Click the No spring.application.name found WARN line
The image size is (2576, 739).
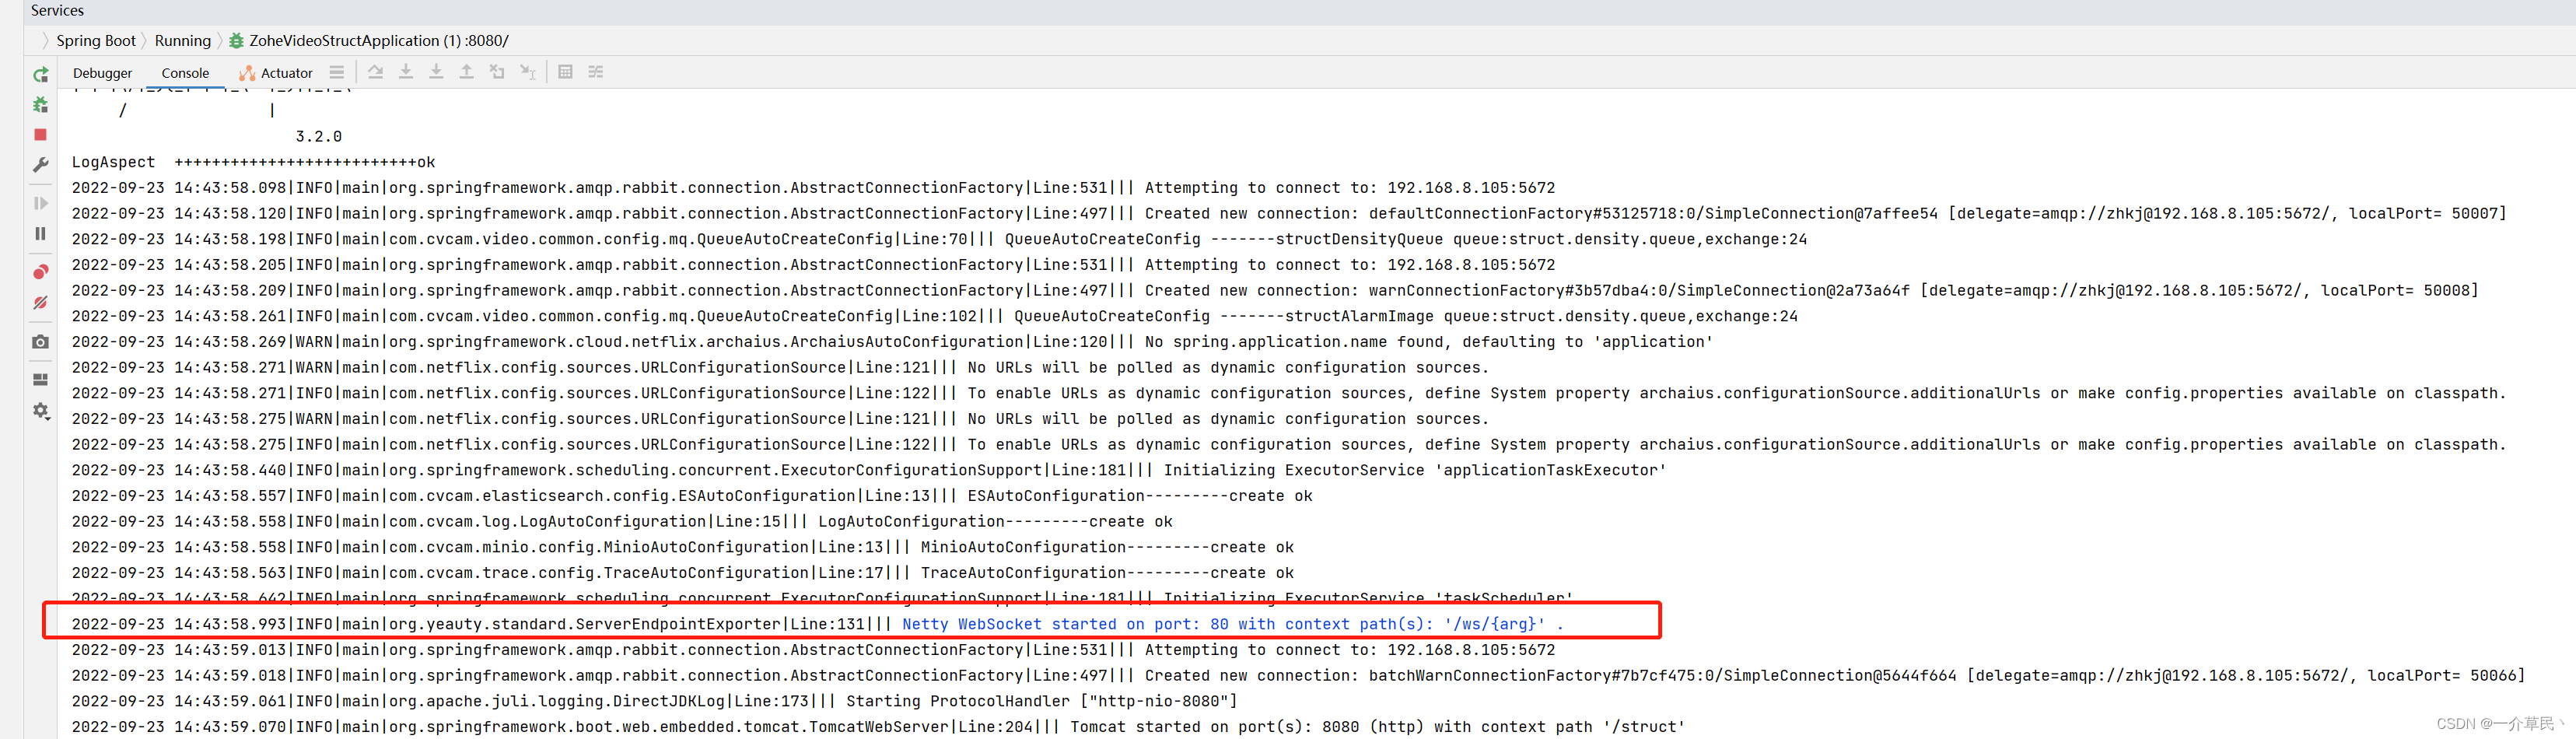coord(892,342)
